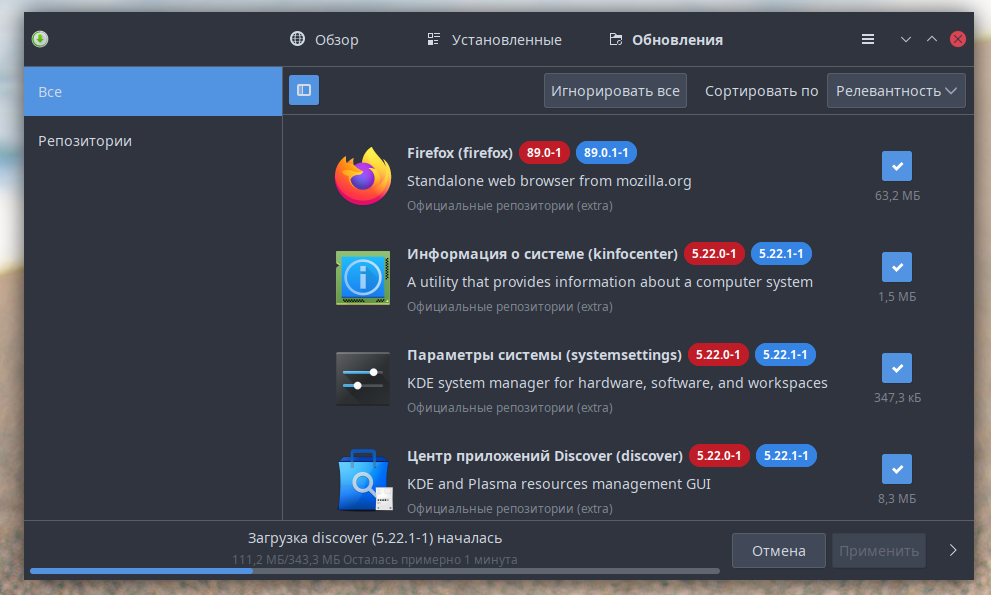Open Центр приложений Discover (discover) title
Viewport: 991px width, 595px height.
coord(545,456)
